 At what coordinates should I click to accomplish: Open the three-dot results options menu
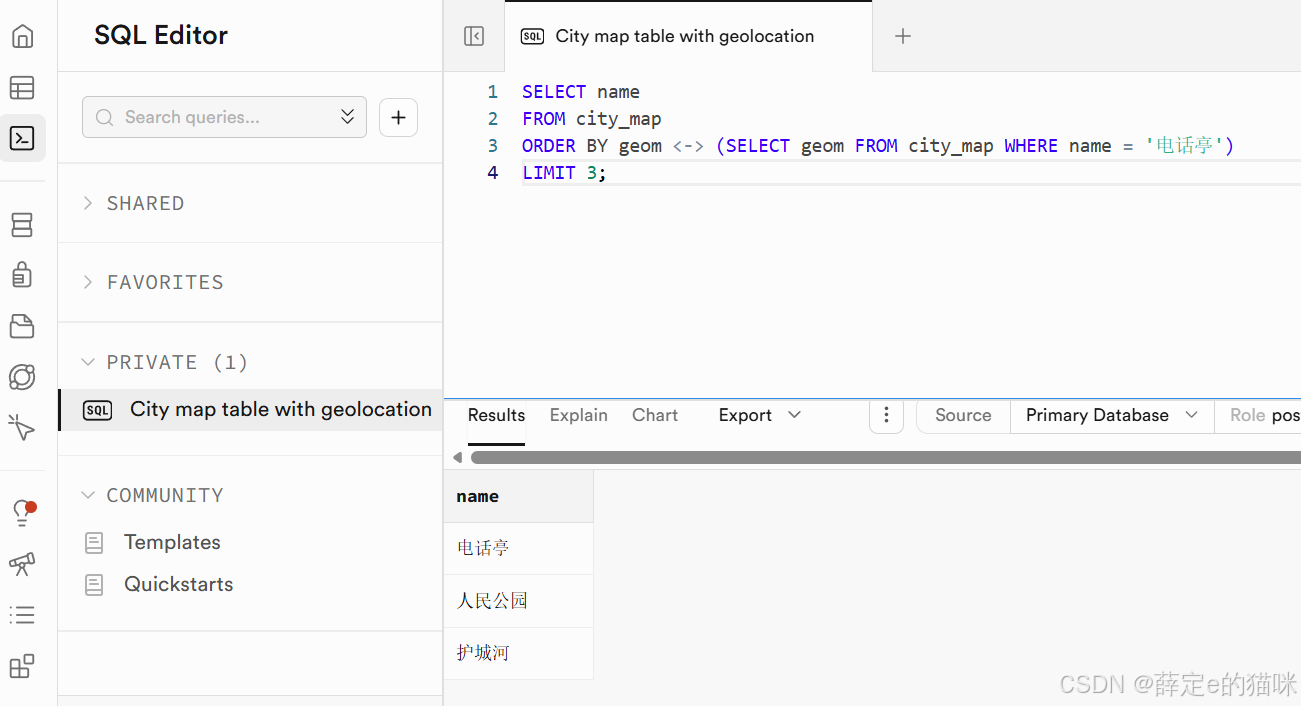(x=886, y=415)
